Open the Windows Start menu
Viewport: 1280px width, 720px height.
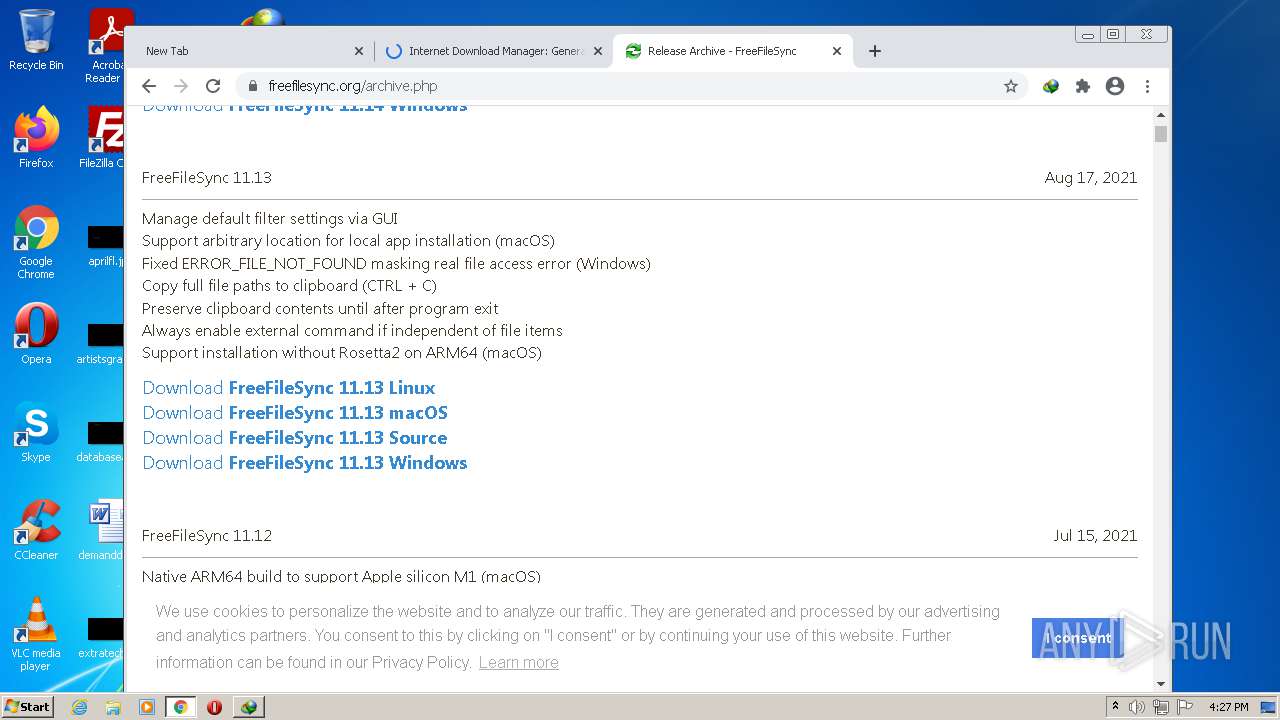pos(28,707)
